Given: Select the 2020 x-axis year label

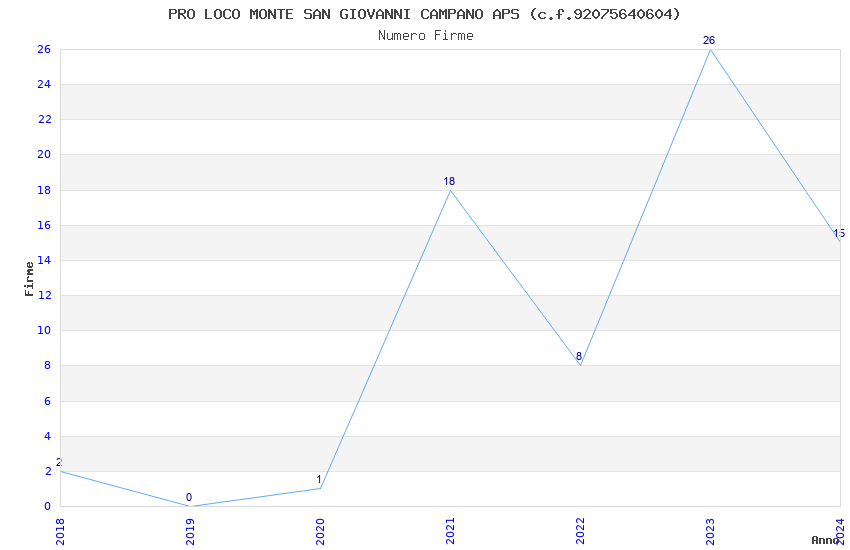Looking at the screenshot, I should [x=320, y=532].
